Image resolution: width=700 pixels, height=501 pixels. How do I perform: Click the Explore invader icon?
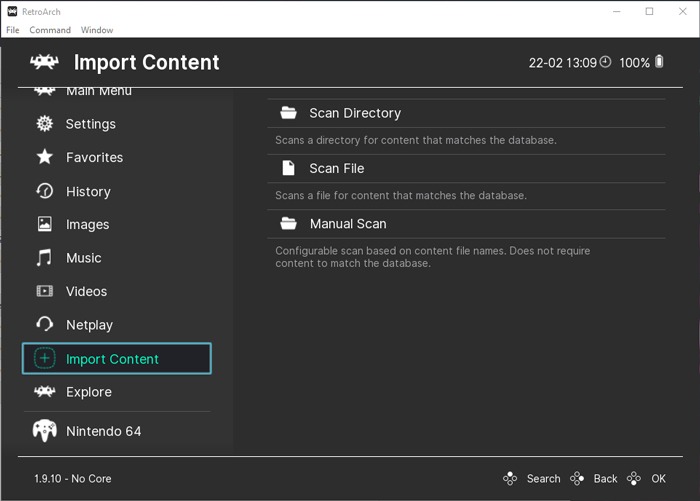45,392
